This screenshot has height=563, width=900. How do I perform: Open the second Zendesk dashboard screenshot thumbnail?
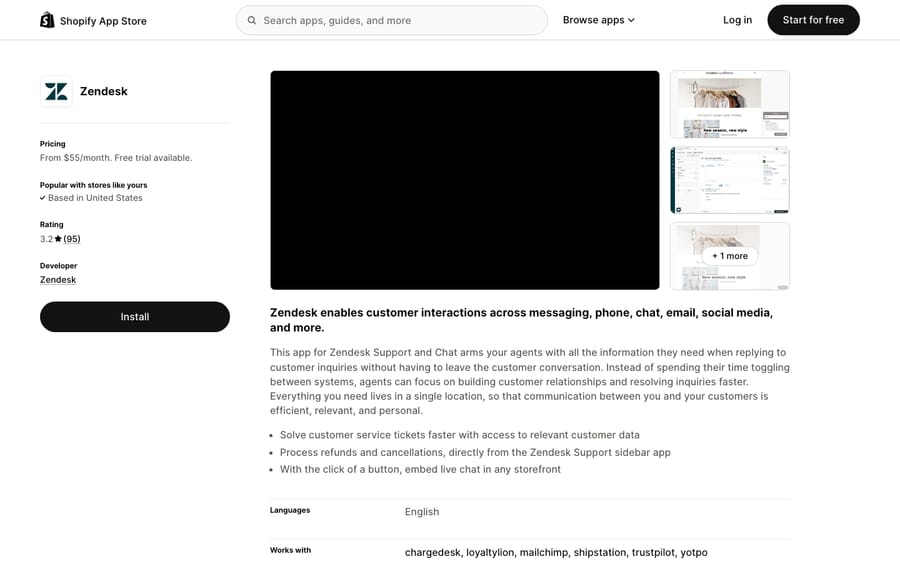730,180
